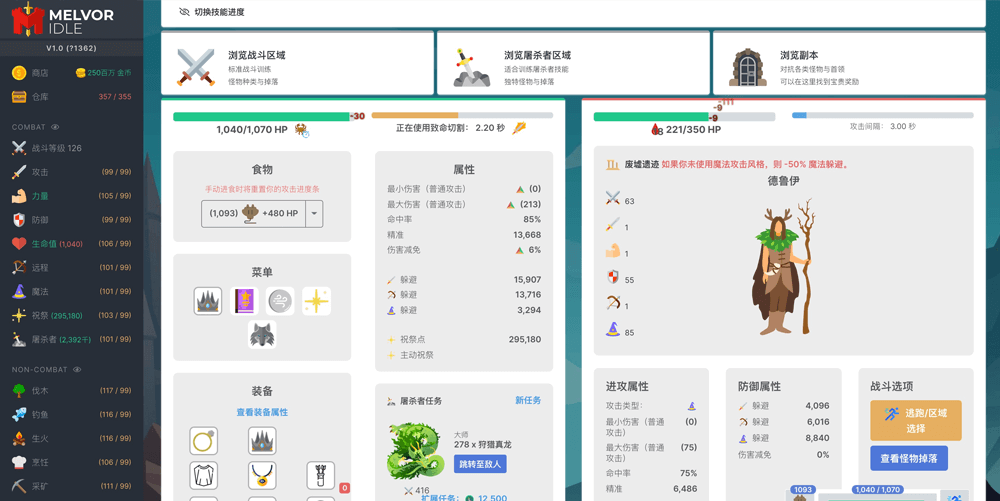Click the blood drop icon by enemy HP
The width and height of the screenshot is (1000, 501).
click(x=657, y=129)
